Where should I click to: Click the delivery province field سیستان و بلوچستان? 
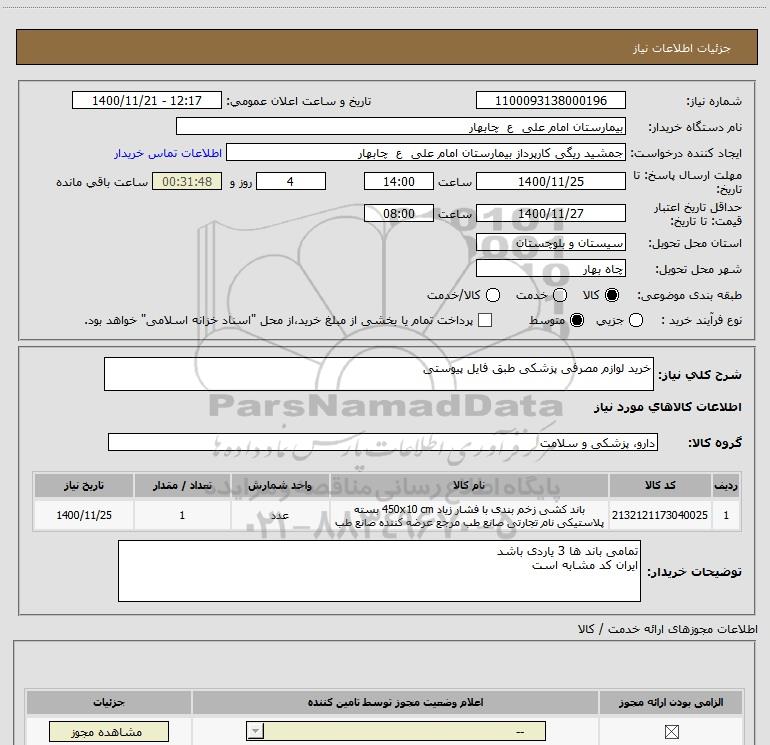(x=550, y=242)
